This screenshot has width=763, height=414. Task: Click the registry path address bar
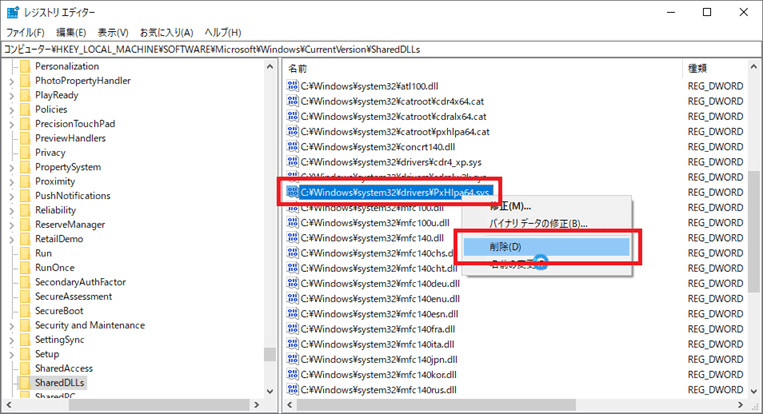coord(380,48)
